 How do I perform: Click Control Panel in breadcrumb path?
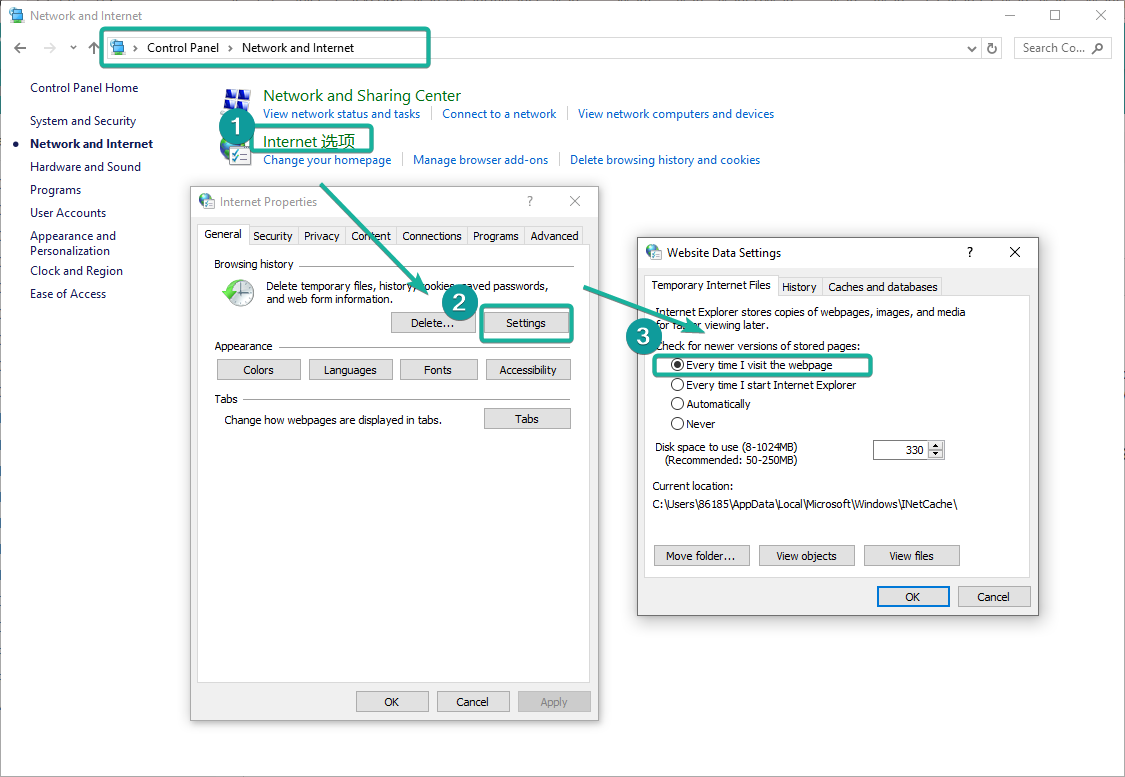click(183, 48)
